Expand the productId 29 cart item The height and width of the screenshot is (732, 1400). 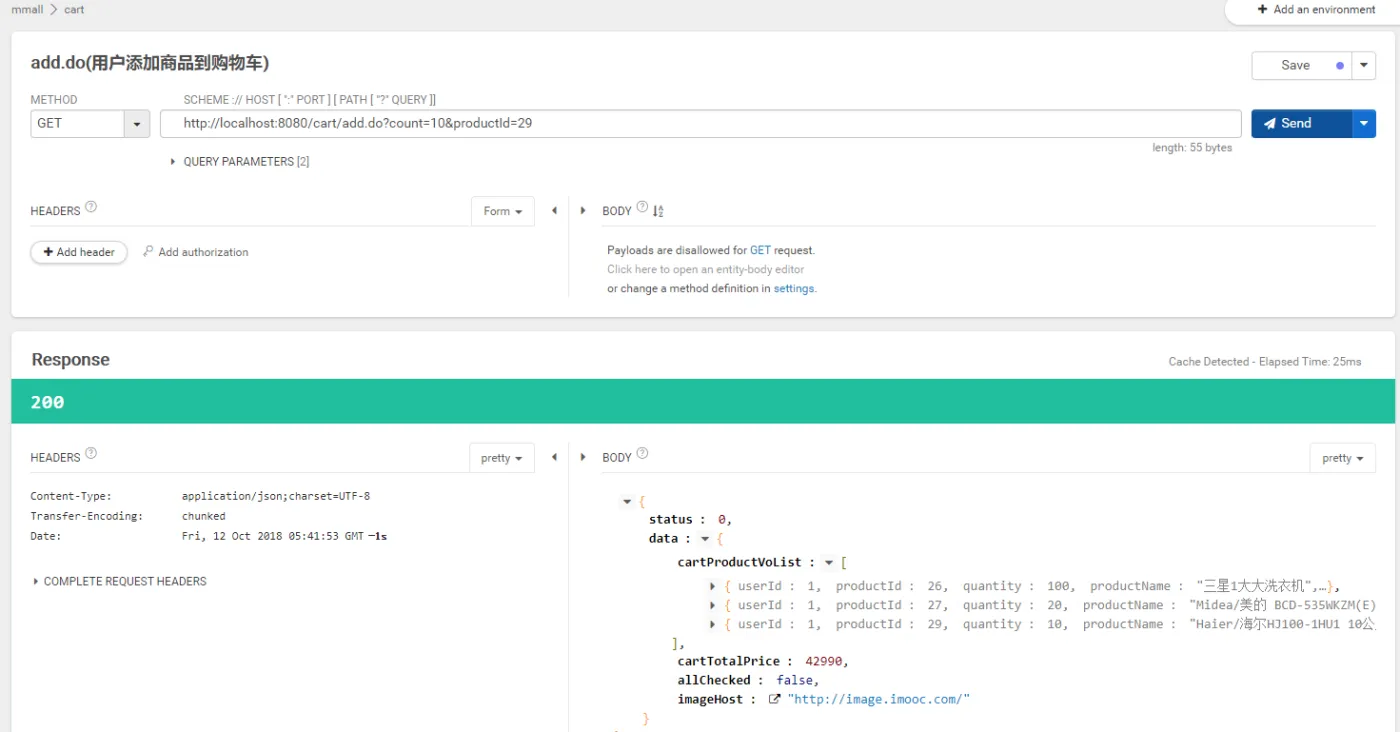[x=713, y=624]
